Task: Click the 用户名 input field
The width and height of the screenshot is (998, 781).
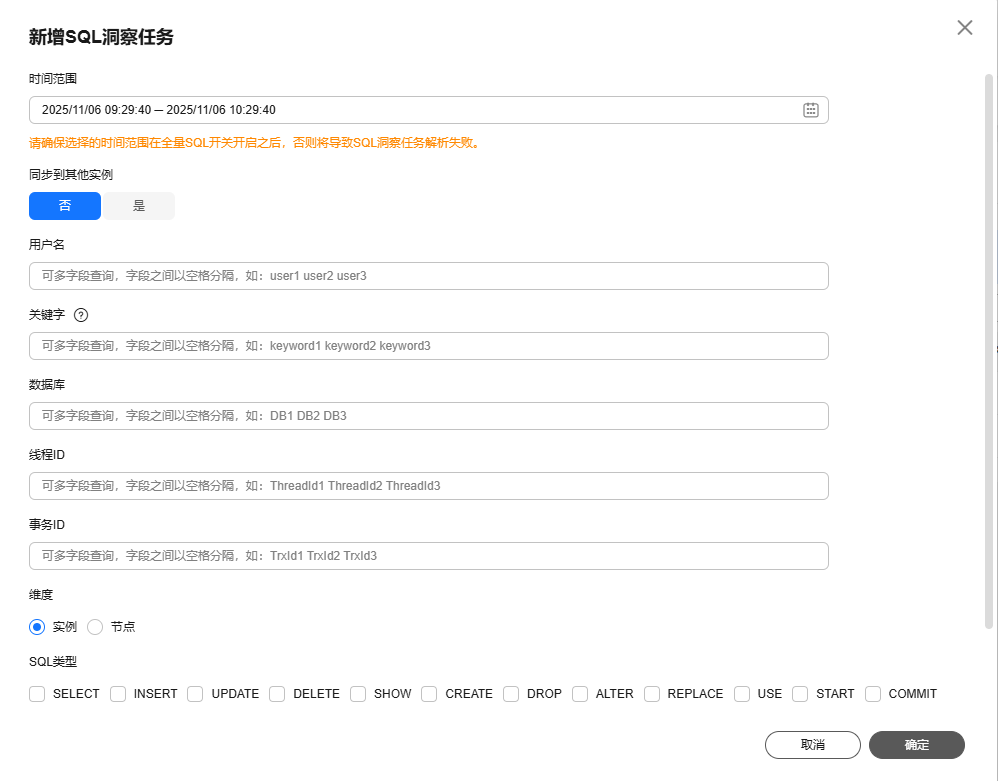Action: pos(428,276)
